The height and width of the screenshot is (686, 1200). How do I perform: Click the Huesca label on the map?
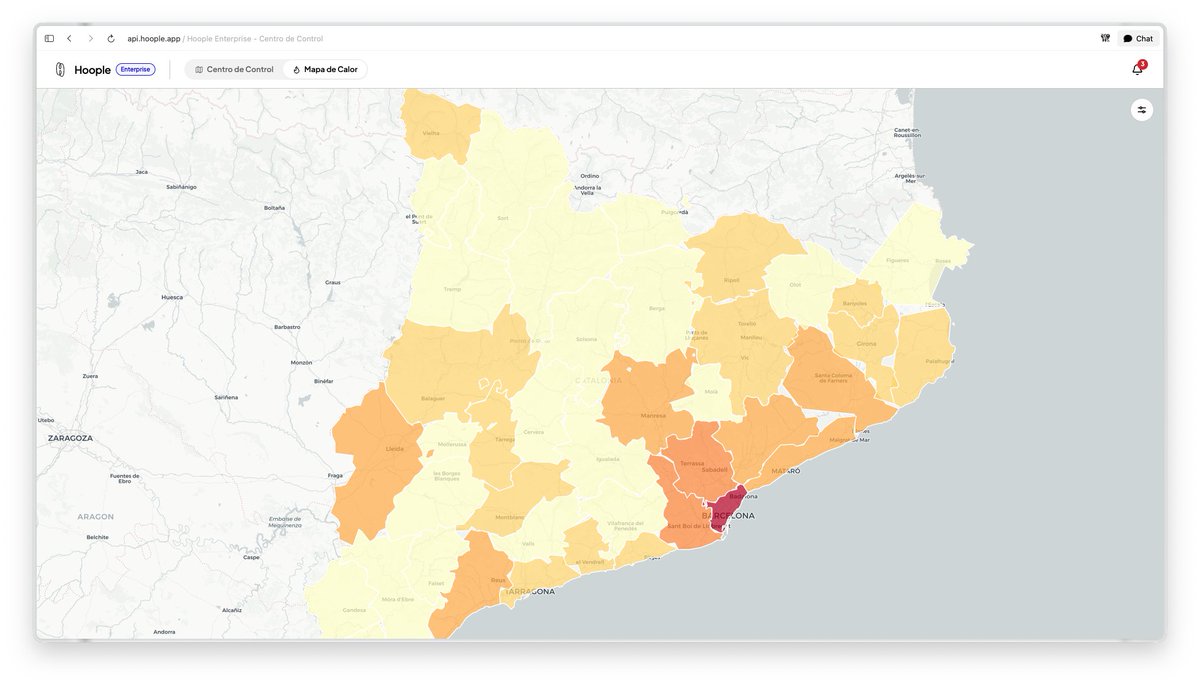point(172,297)
